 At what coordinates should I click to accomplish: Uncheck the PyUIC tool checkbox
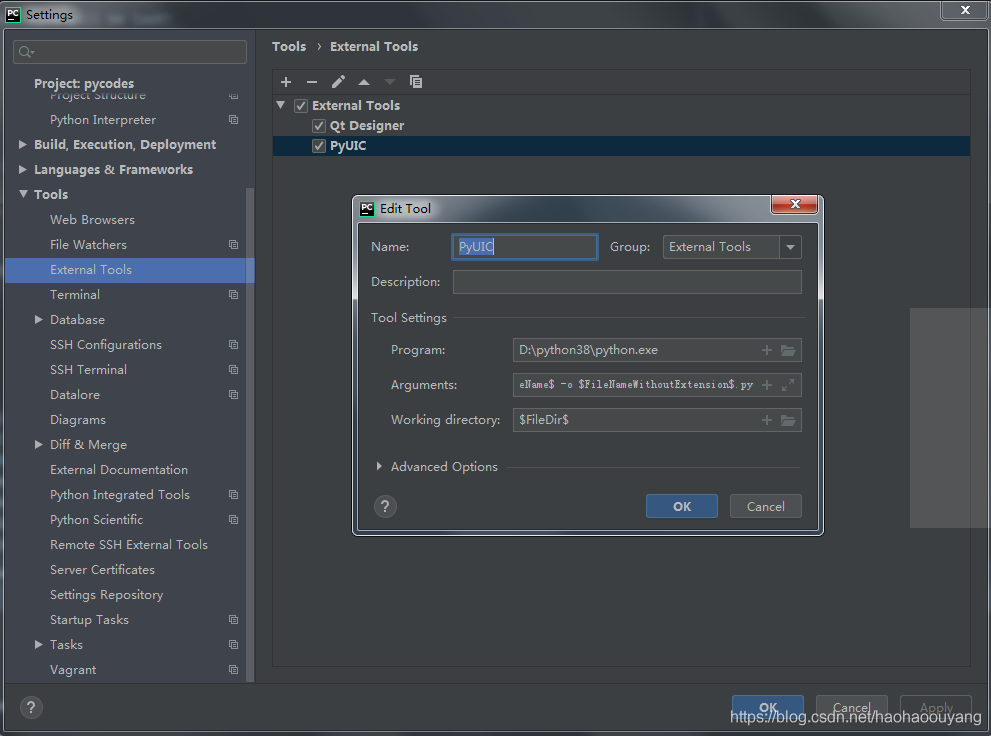click(x=319, y=146)
